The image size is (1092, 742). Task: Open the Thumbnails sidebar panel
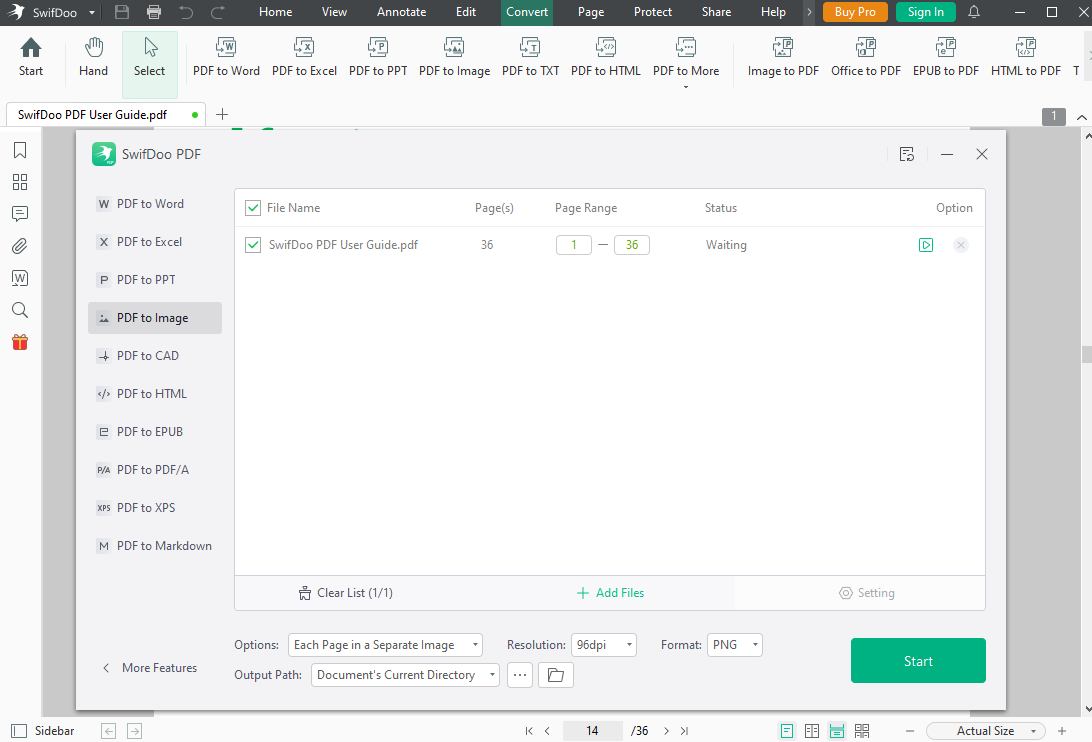coord(20,182)
